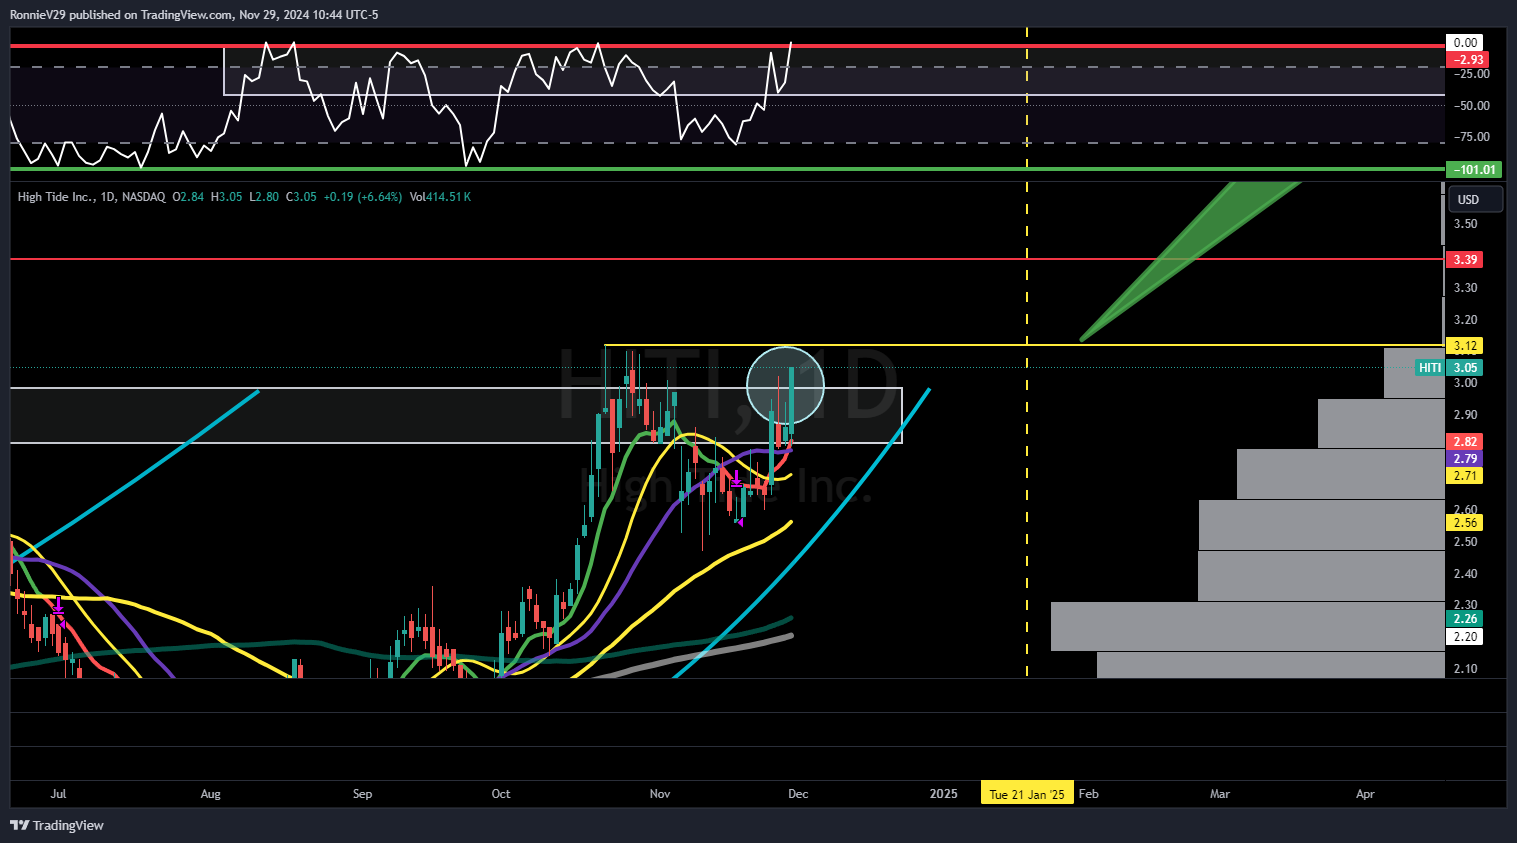Viewport: 1517px width, 843px height.
Task: Click the yellow 3.12 price label
Action: click(1465, 346)
